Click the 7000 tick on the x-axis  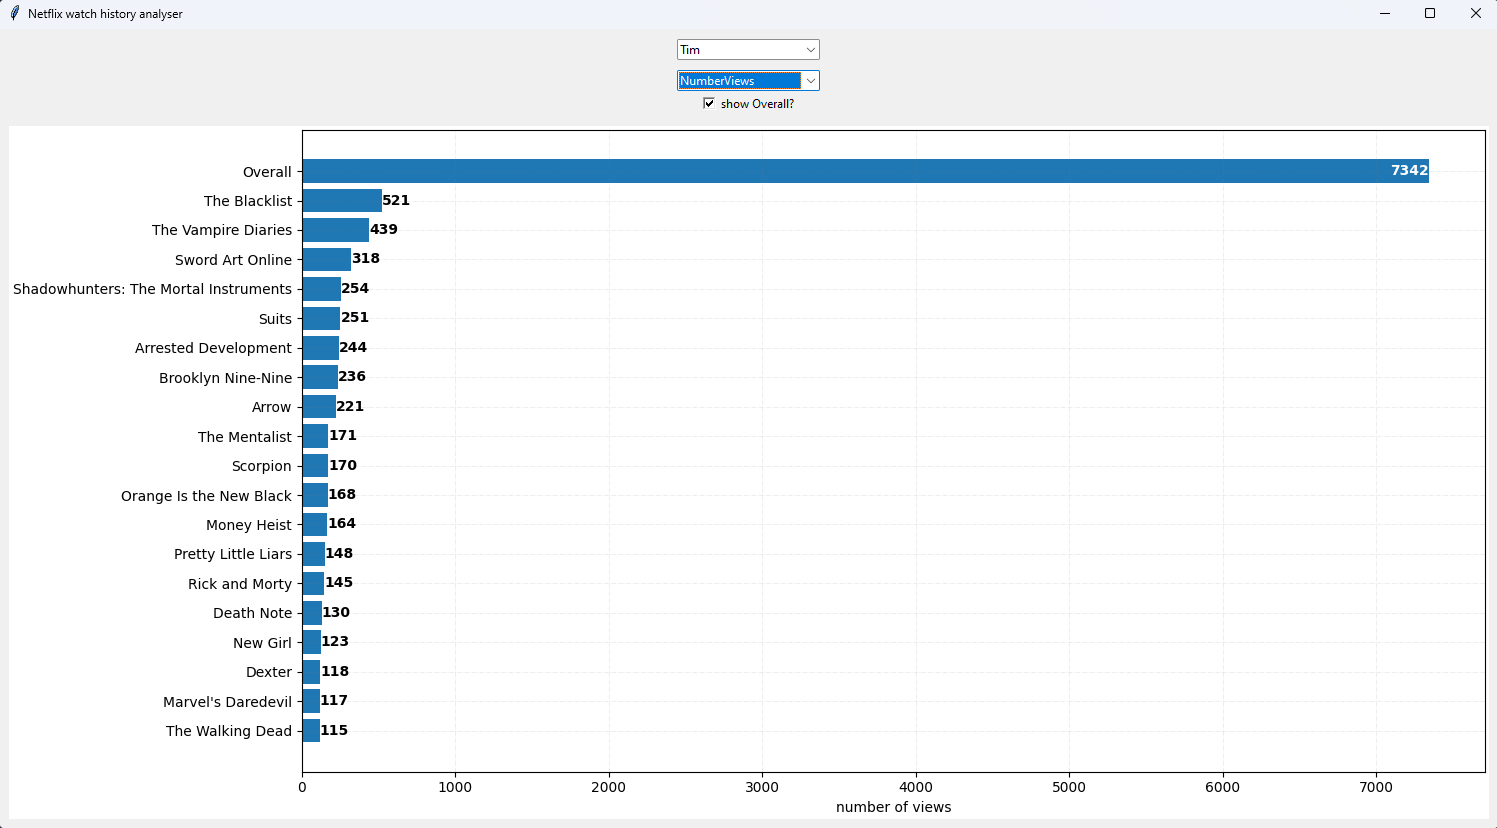[x=1376, y=787]
